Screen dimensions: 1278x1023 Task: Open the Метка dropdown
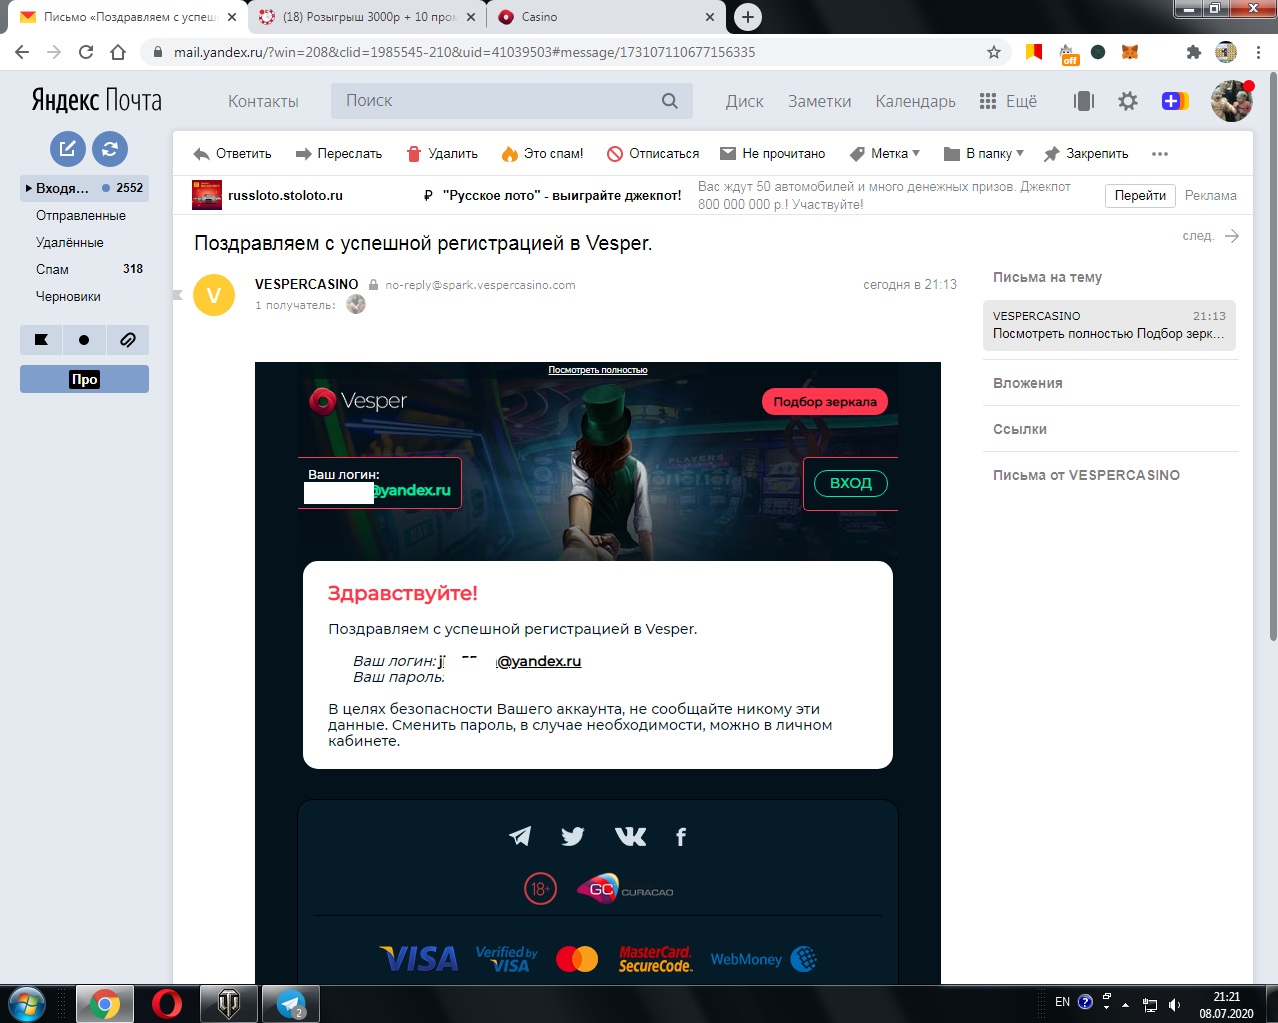885,154
